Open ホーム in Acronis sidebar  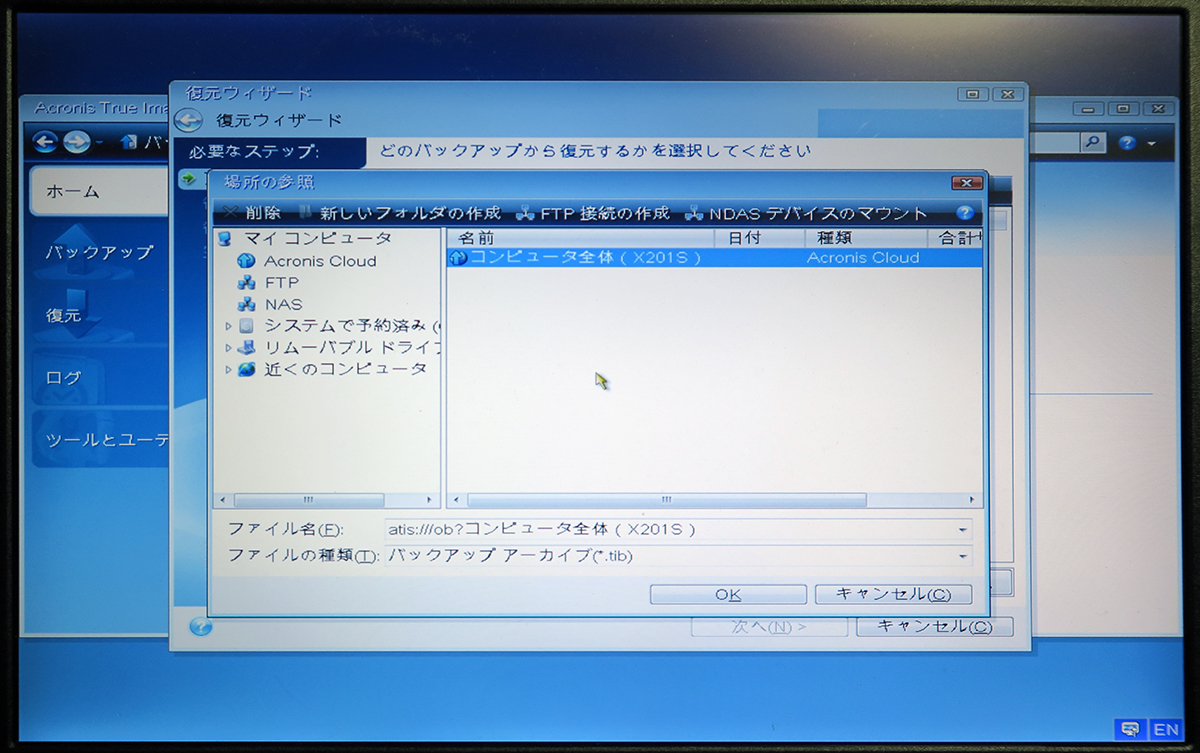pos(100,191)
